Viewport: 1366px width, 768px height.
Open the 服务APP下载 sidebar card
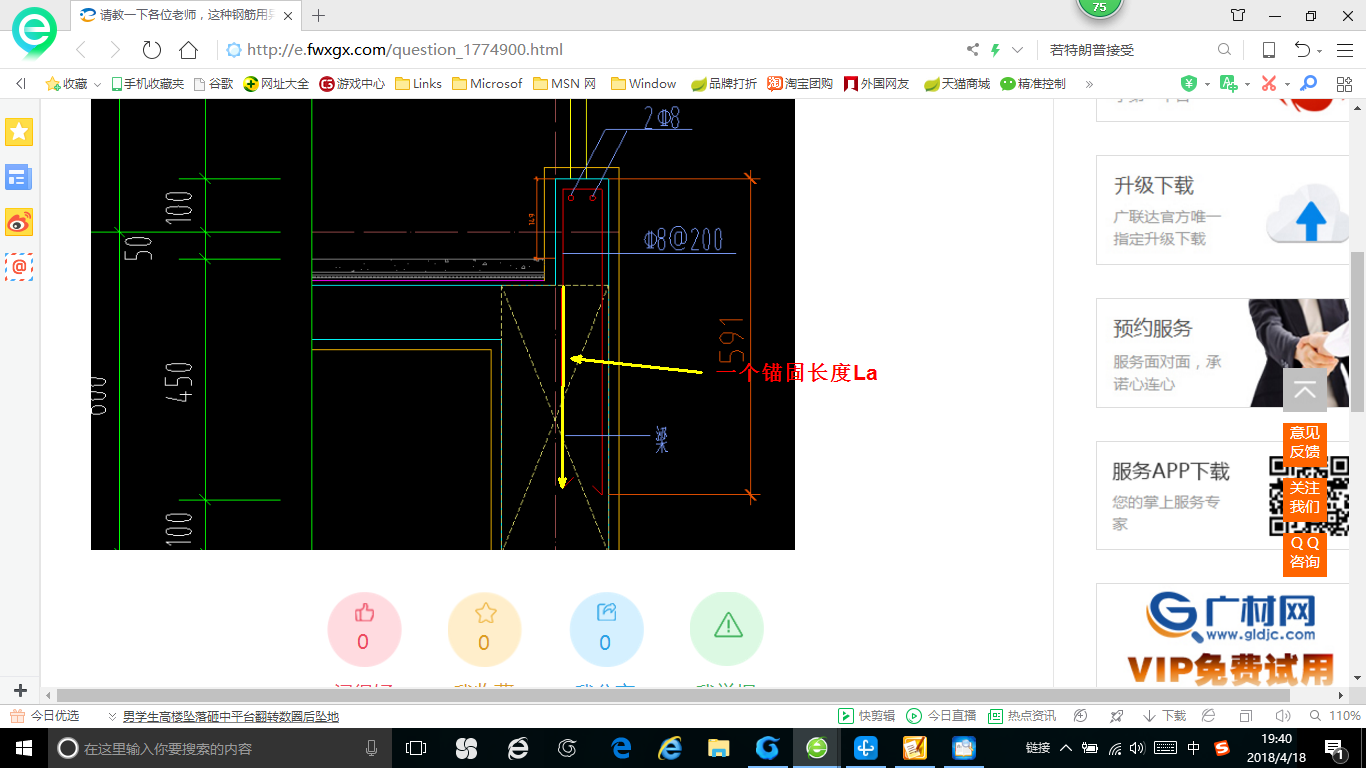click(1222, 495)
